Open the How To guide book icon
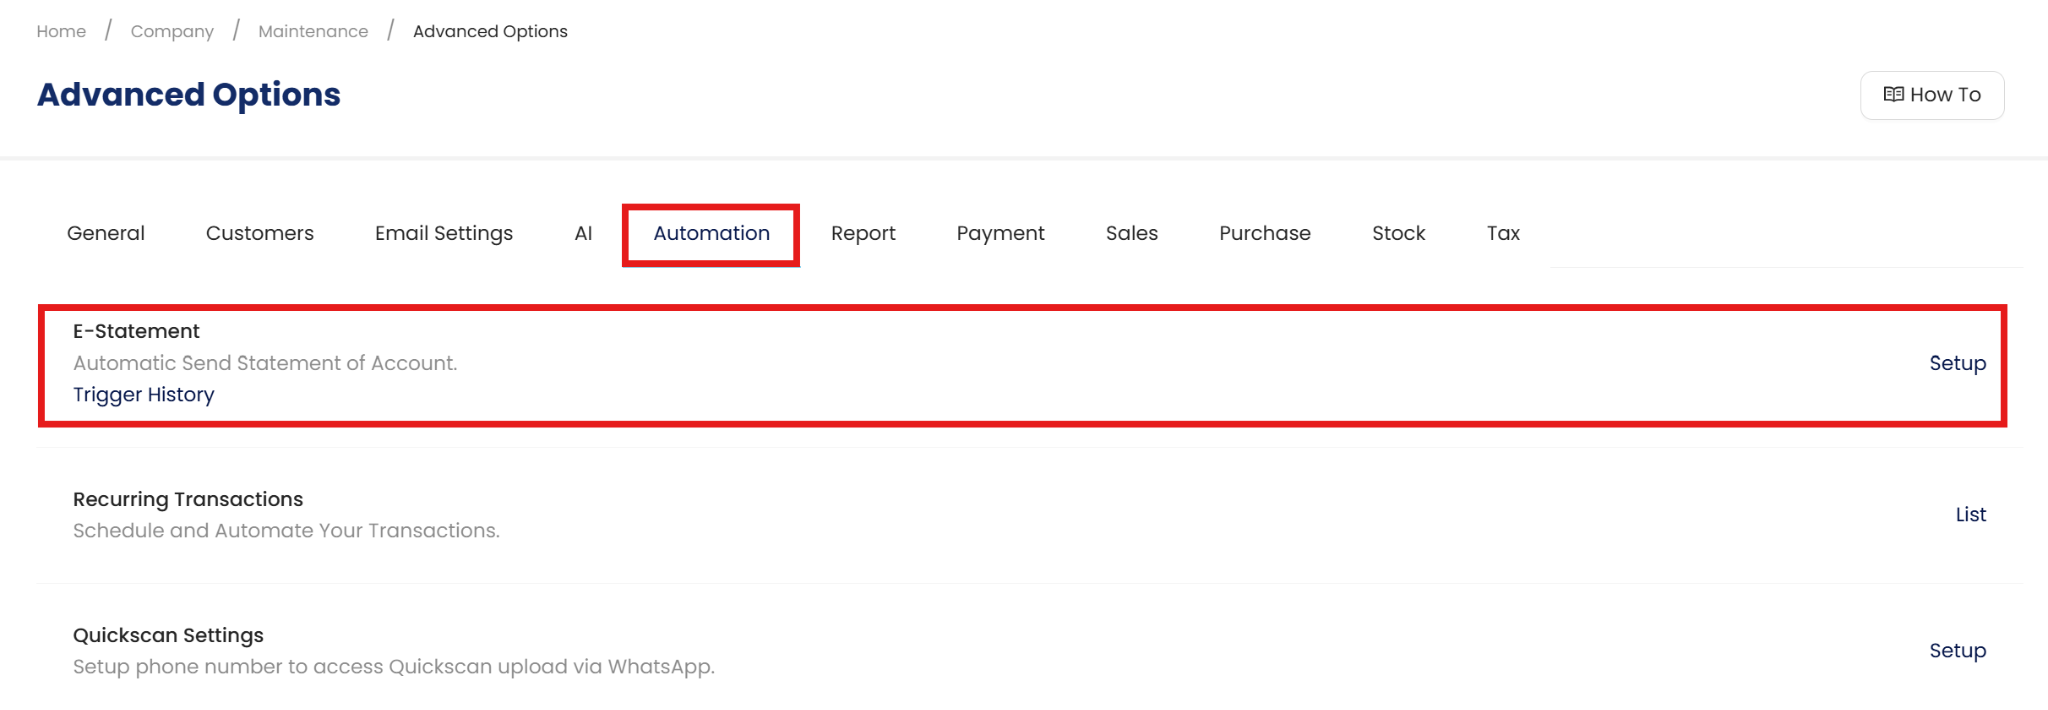 [x=1893, y=95]
